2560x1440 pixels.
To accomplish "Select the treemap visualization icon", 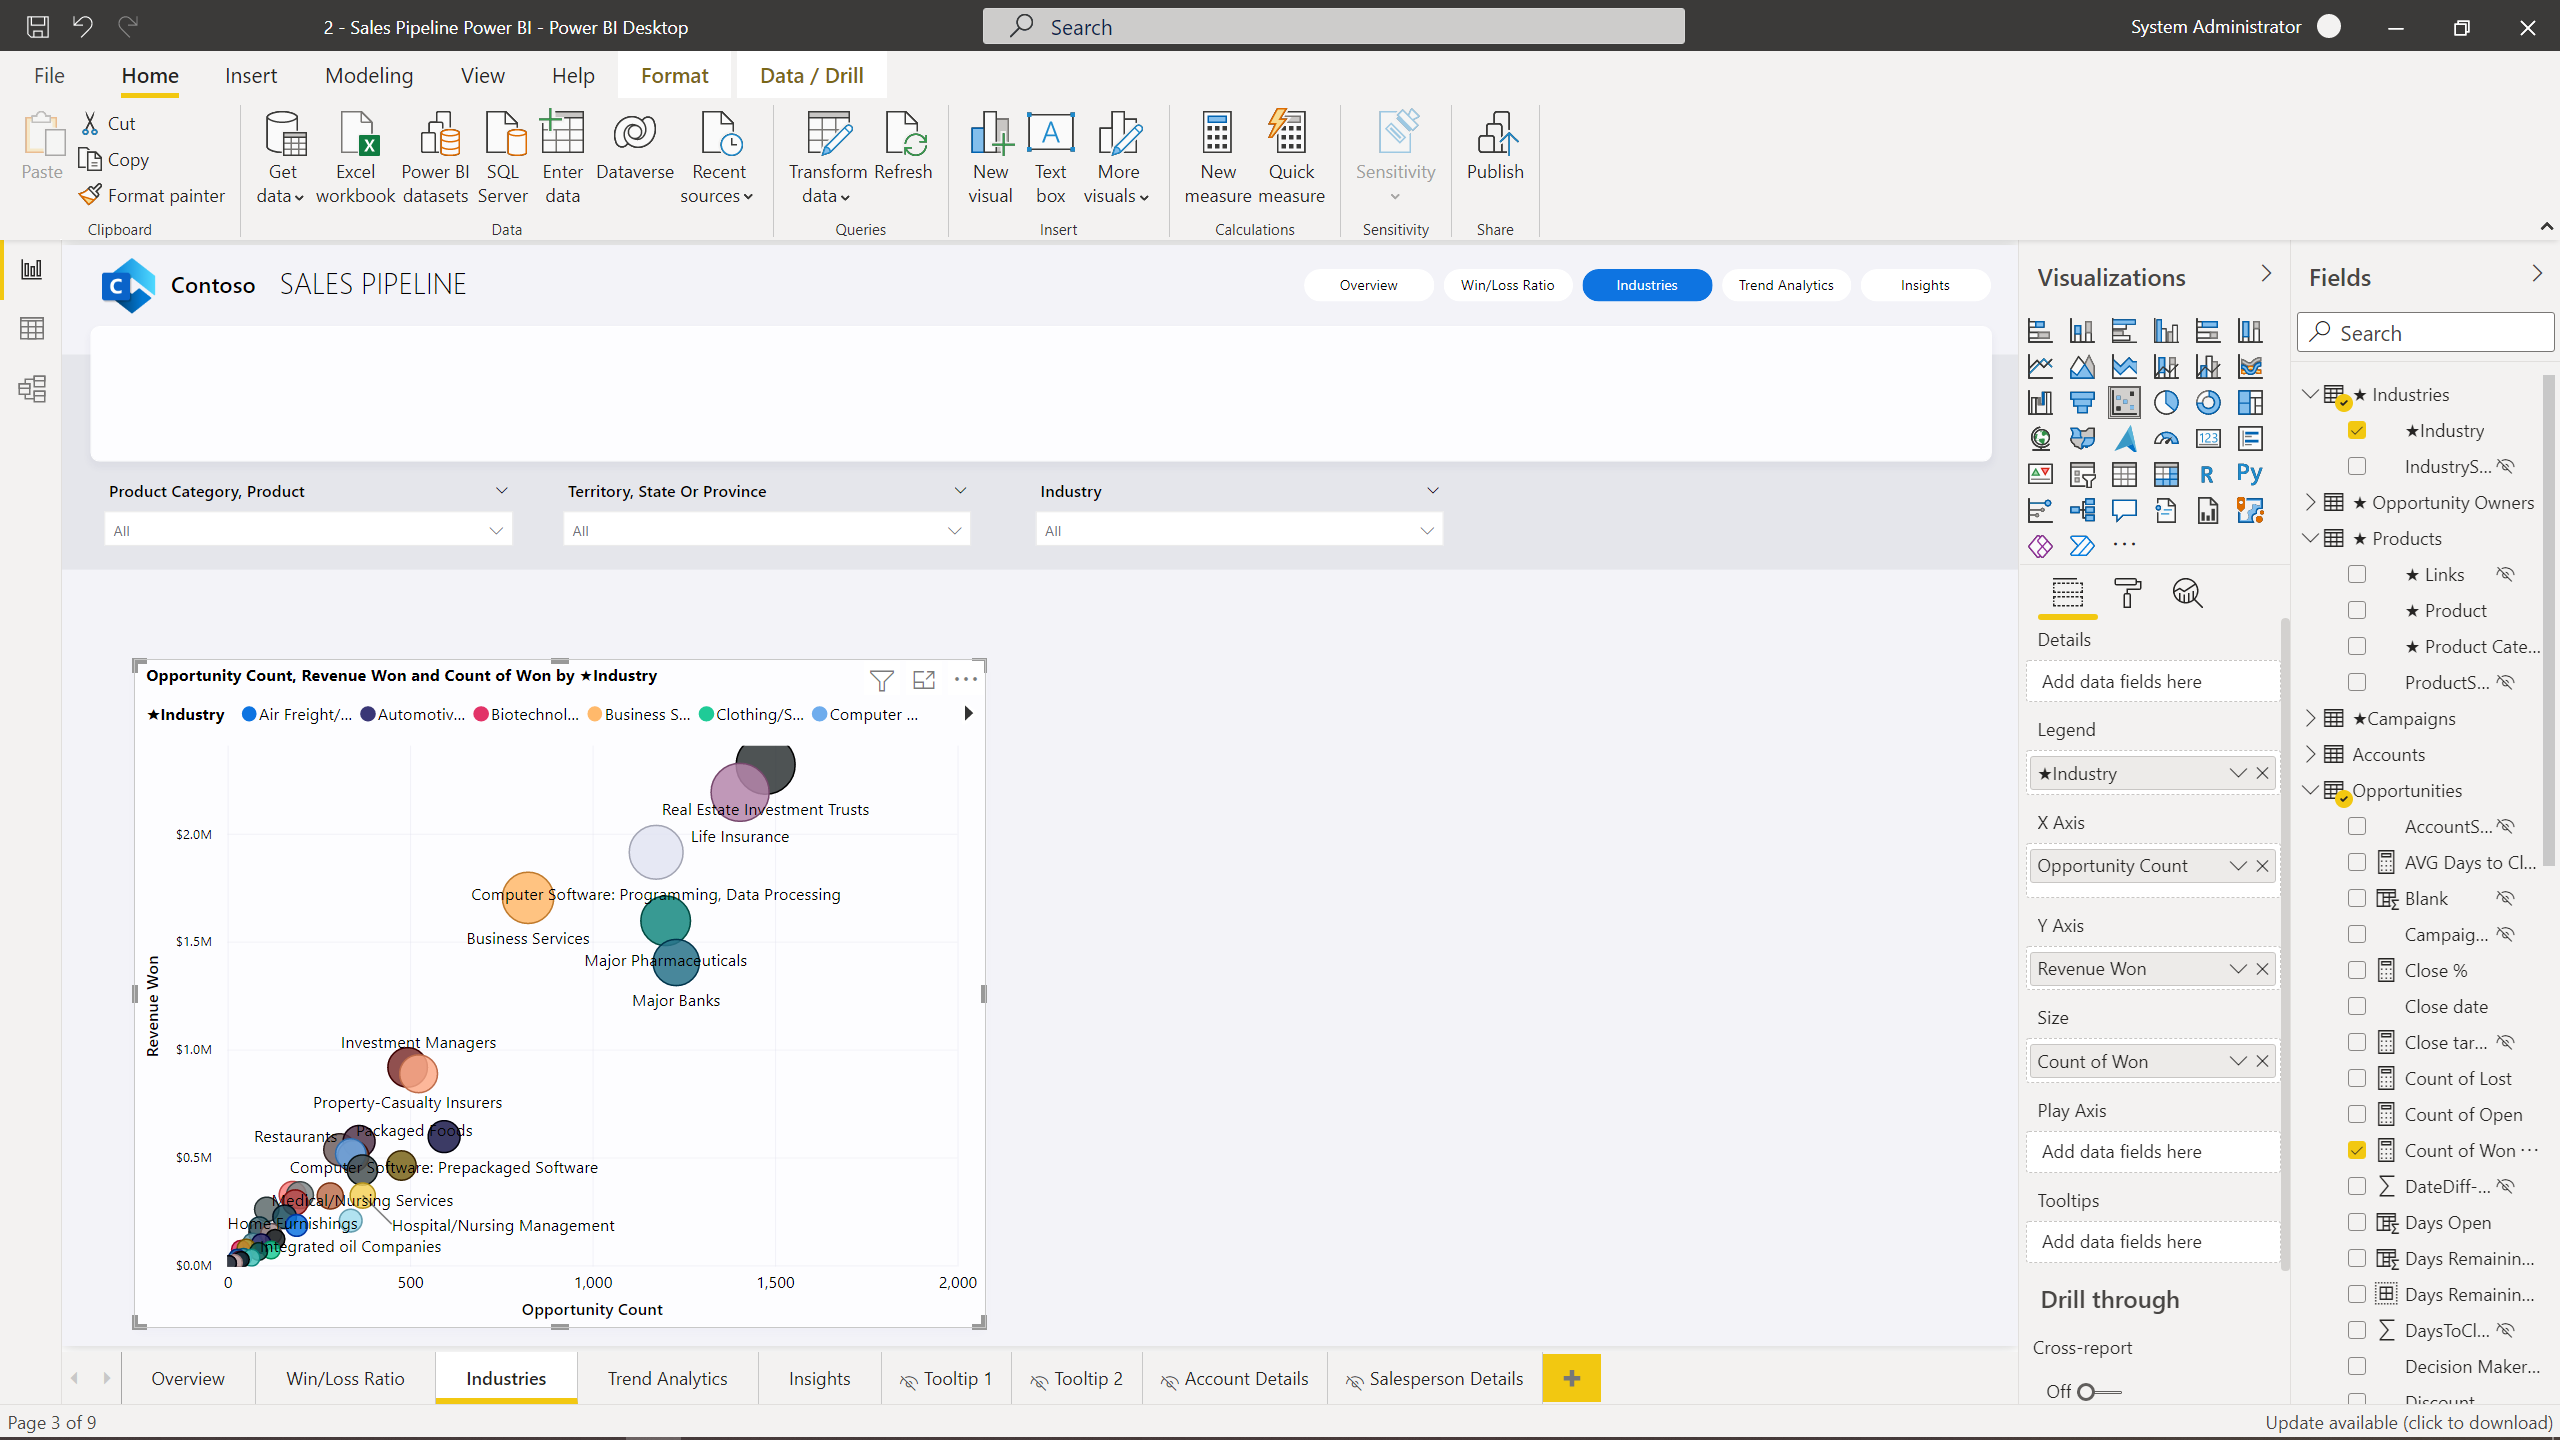I will pyautogui.click(x=2251, y=402).
